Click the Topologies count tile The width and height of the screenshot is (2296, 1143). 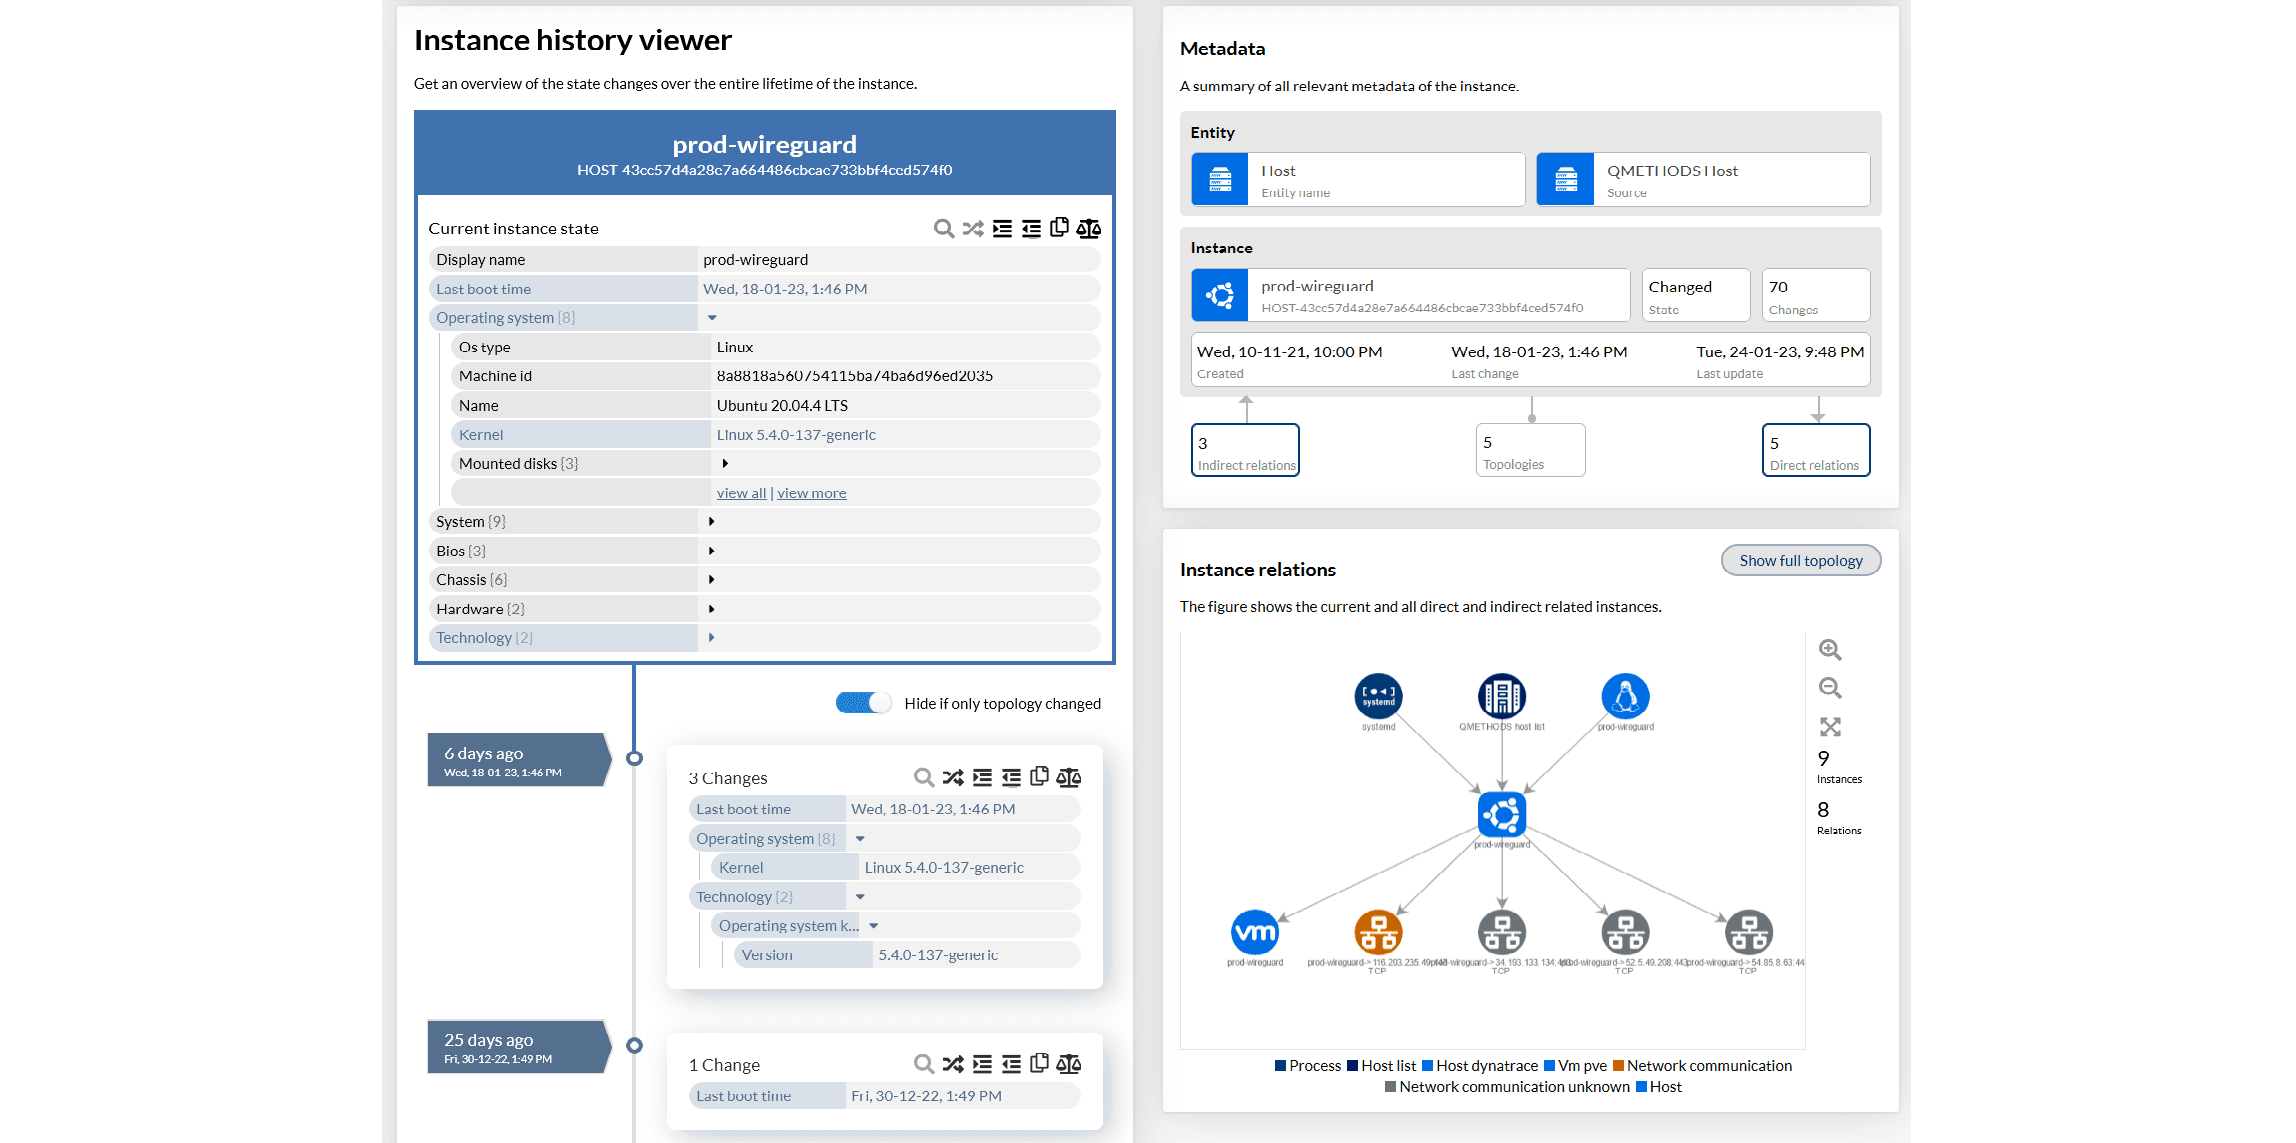[1530, 451]
